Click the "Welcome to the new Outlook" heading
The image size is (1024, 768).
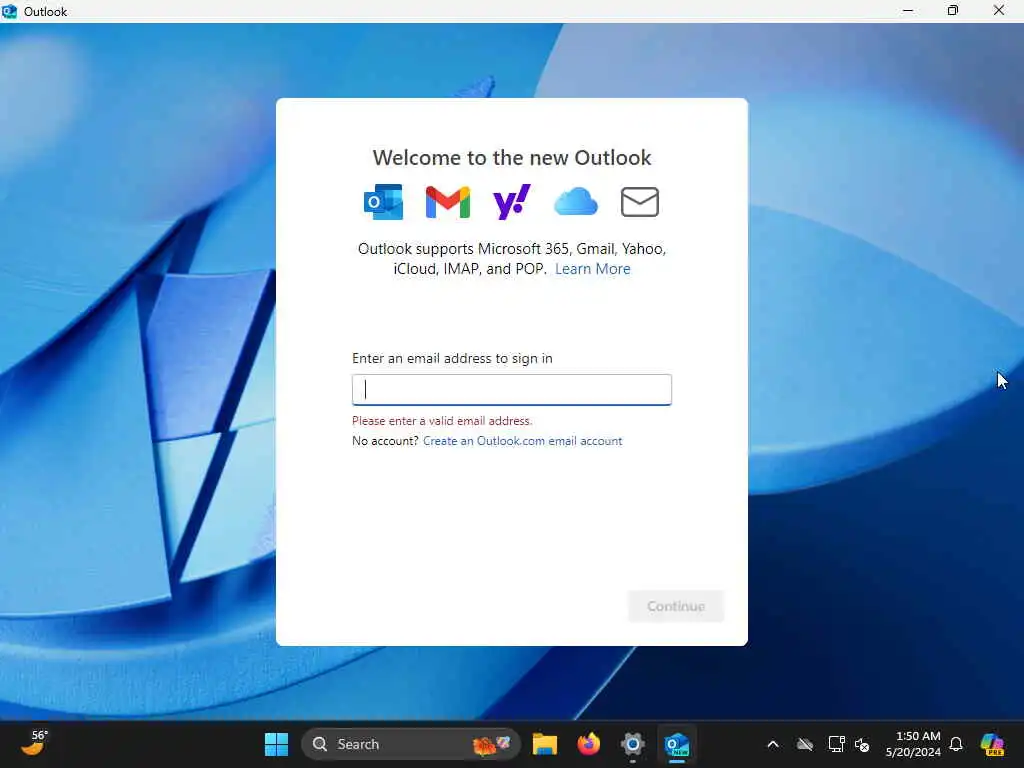pos(511,157)
